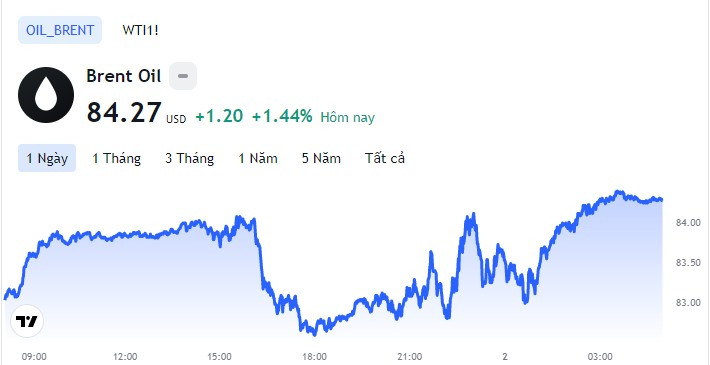Select the 1 Ngày time range

coord(47,158)
